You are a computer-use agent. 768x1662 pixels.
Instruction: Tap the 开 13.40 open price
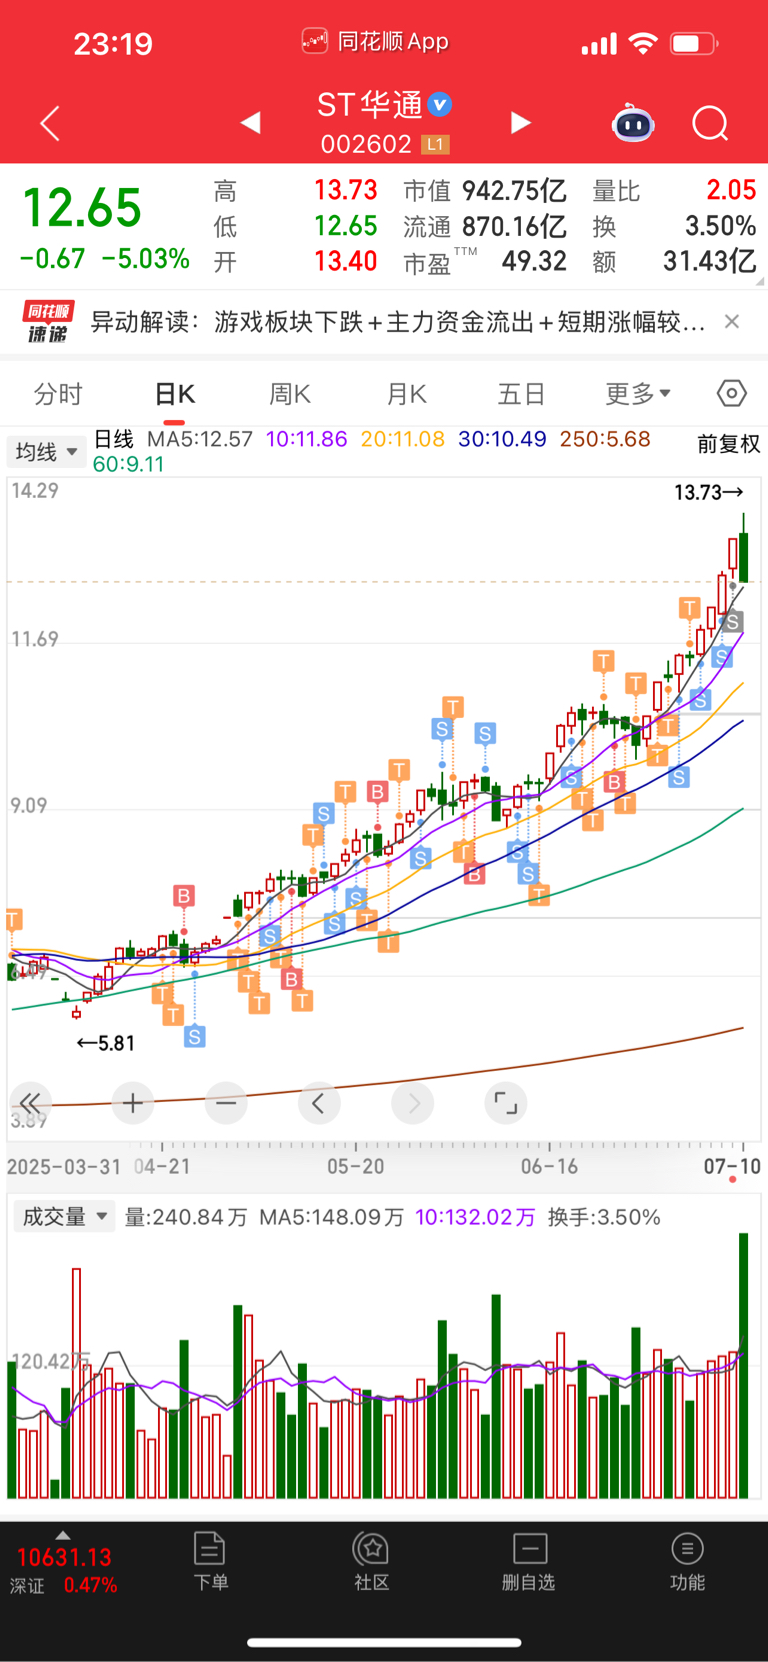coord(345,262)
